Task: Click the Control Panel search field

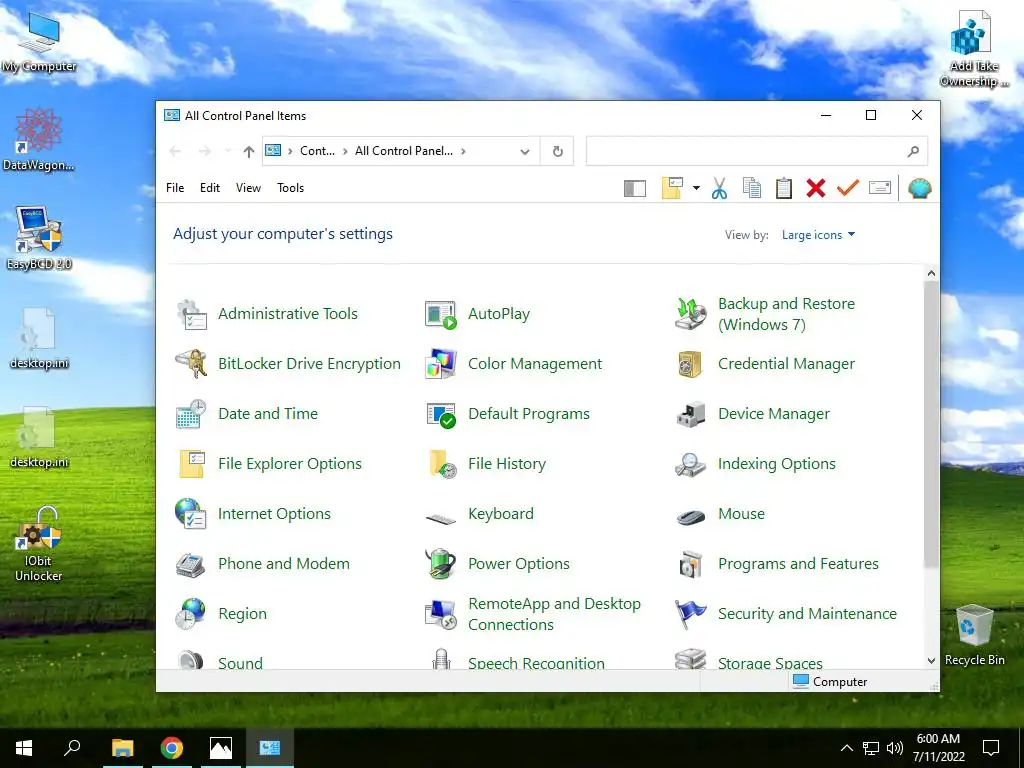Action: coord(756,152)
